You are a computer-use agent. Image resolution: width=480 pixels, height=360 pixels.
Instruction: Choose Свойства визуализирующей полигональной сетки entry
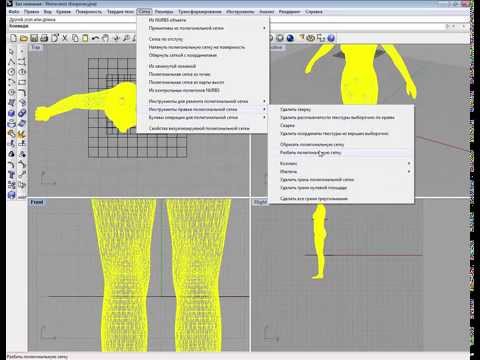(x=199, y=128)
